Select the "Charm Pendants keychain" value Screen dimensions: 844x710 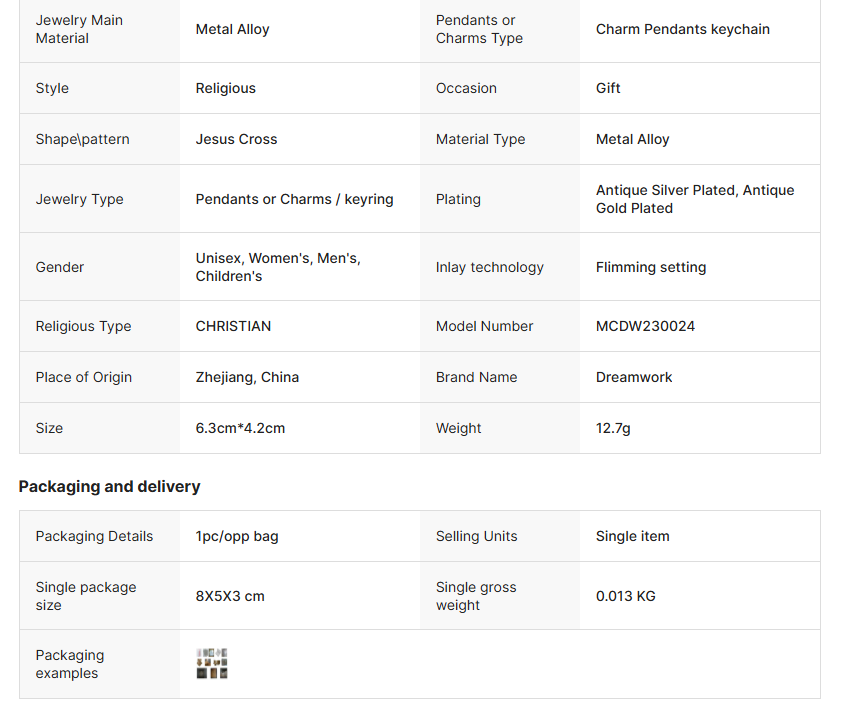(x=683, y=29)
